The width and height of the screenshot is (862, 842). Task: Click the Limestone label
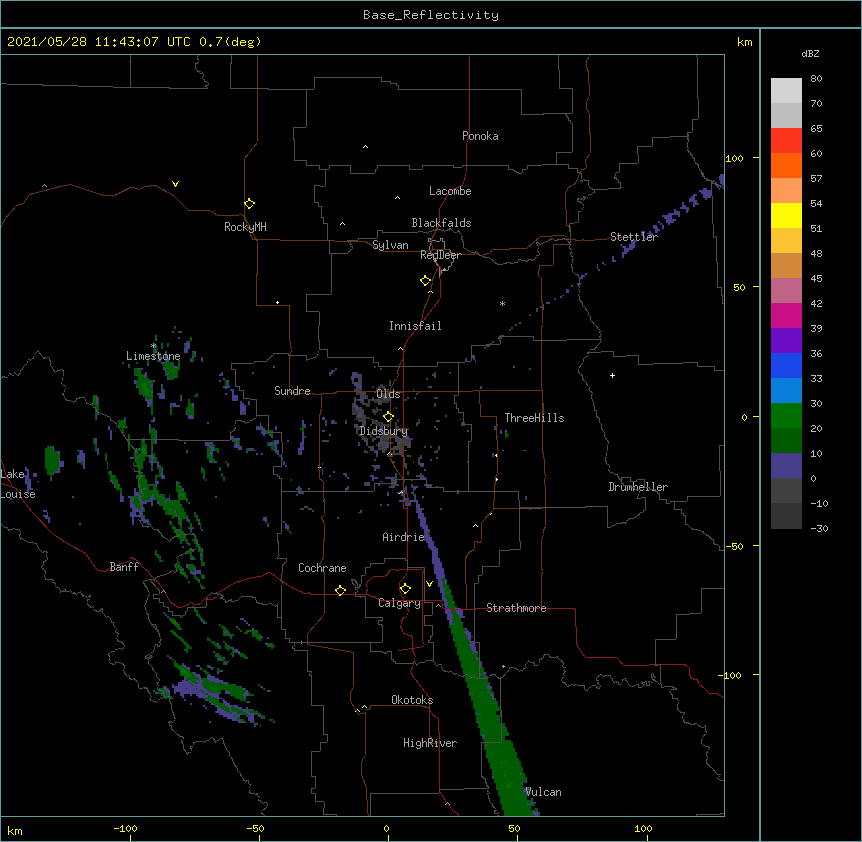(153, 356)
